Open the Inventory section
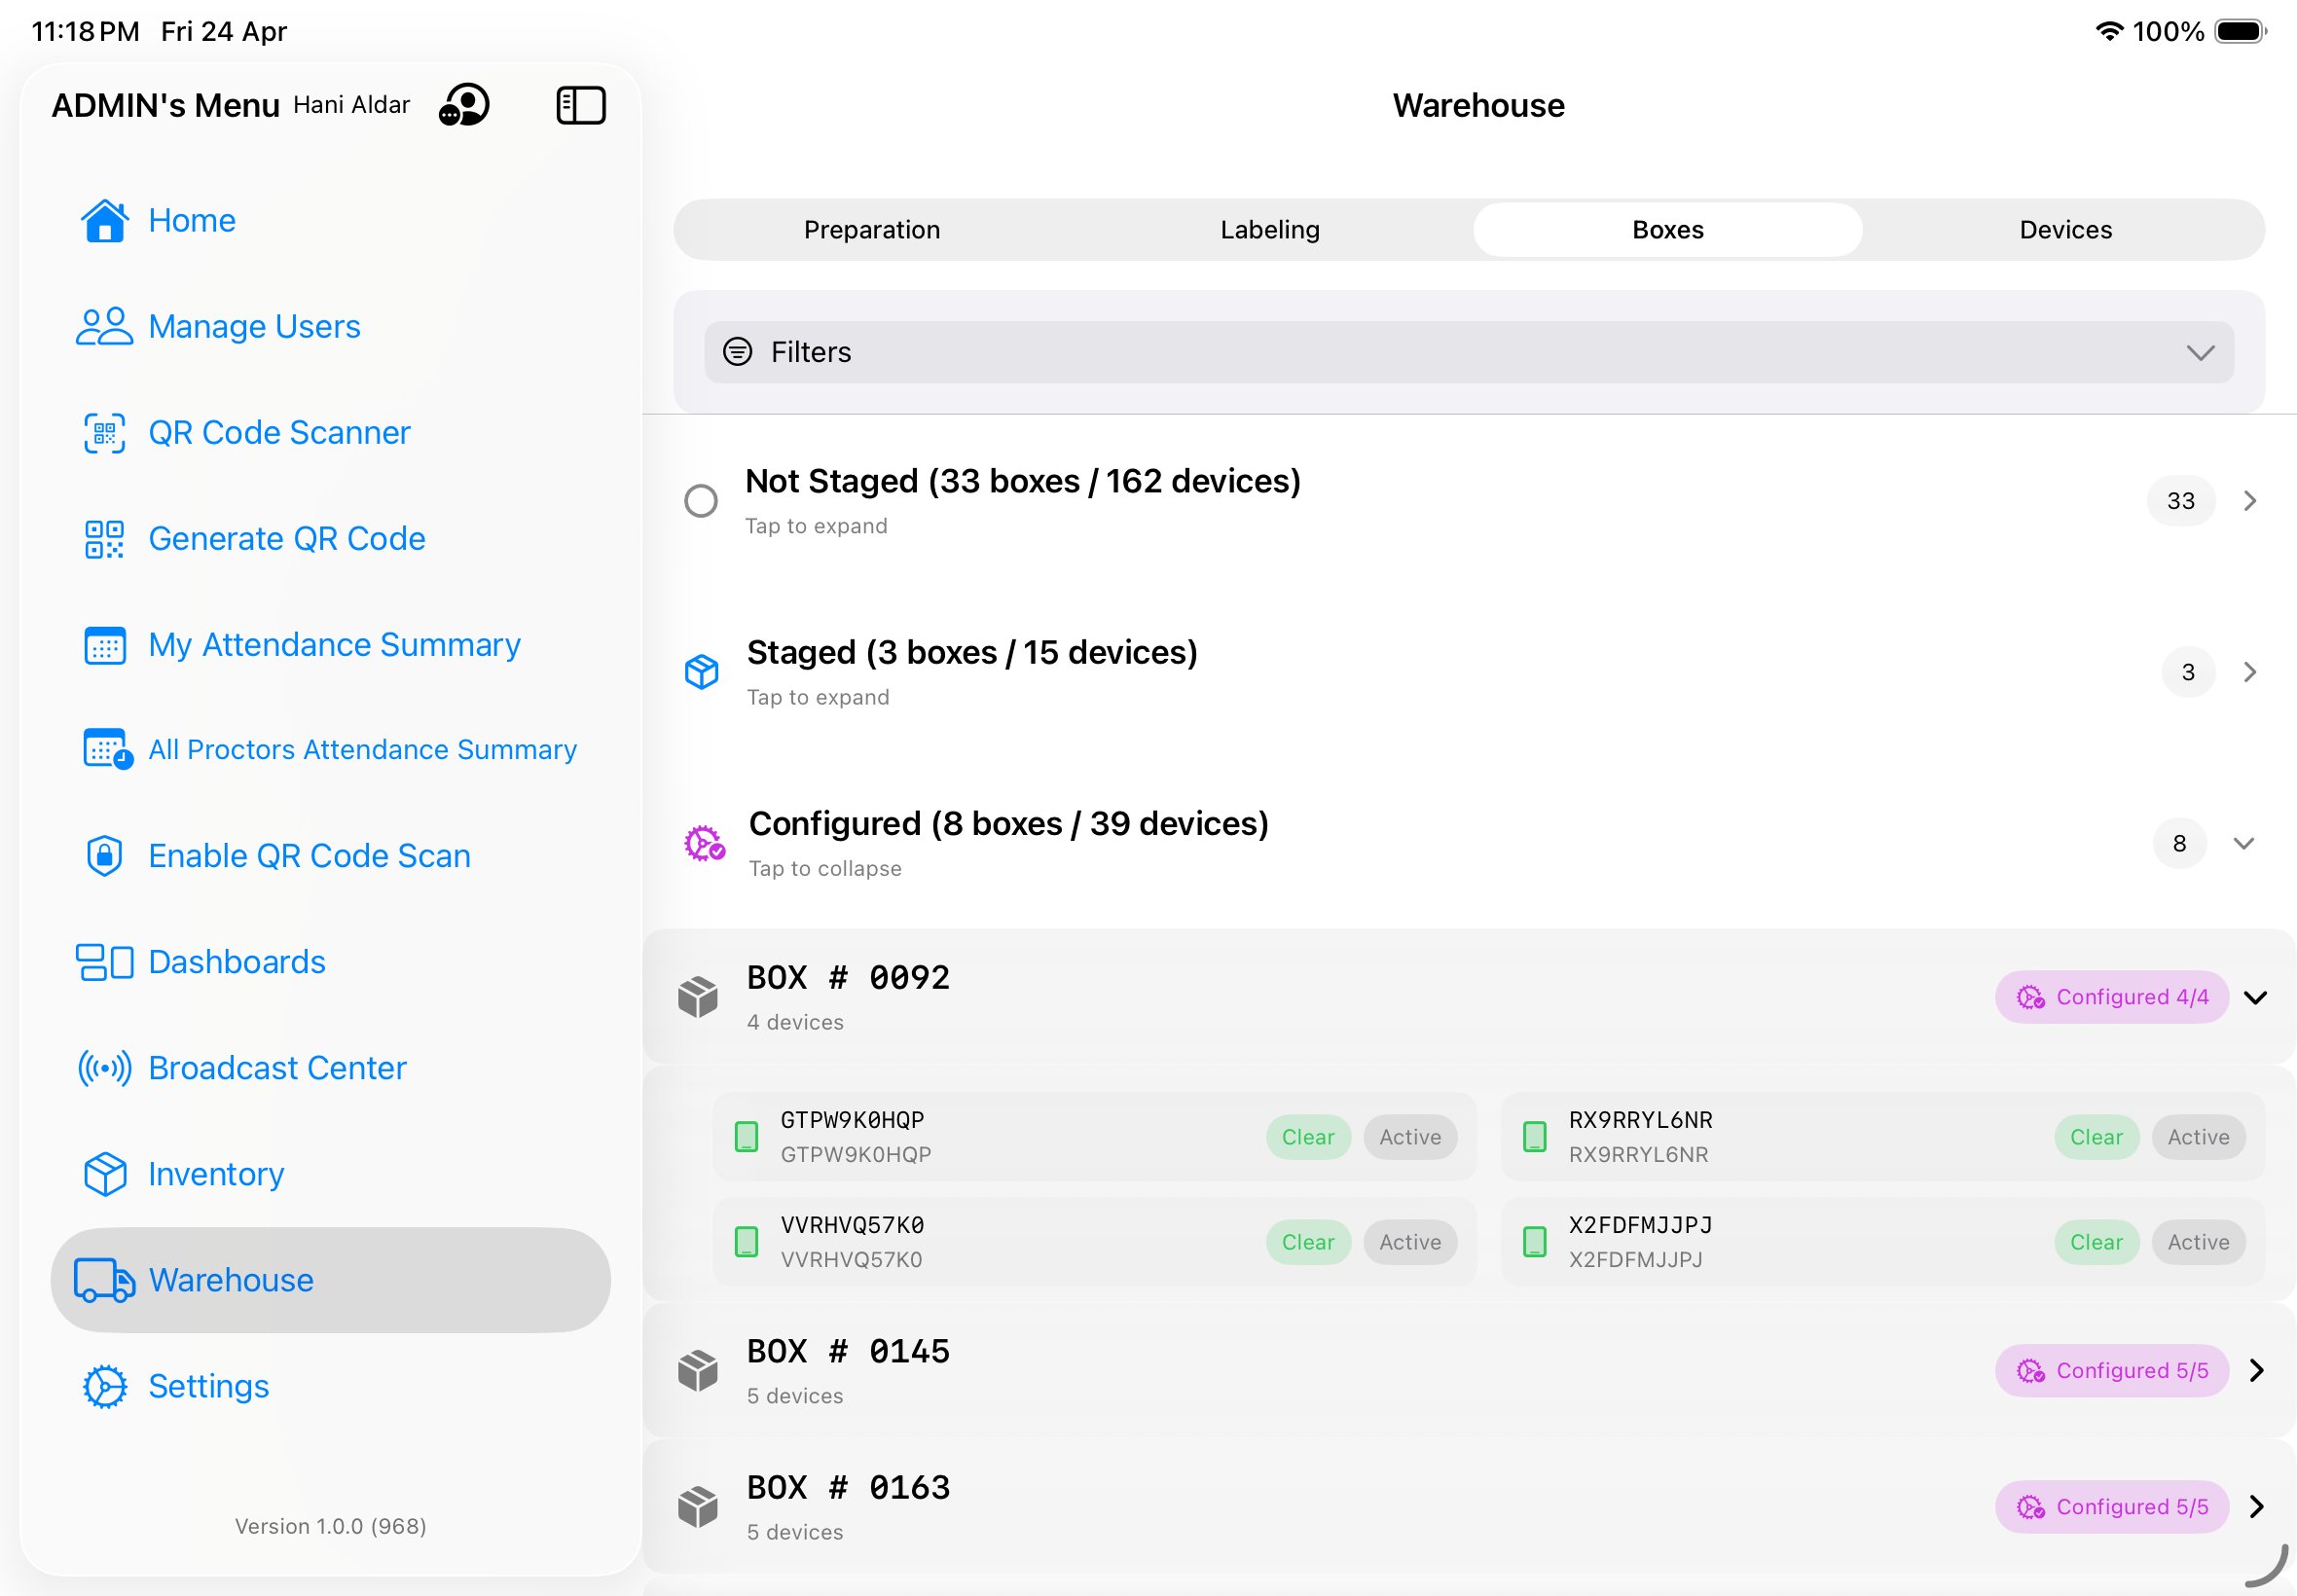The height and width of the screenshot is (1596, 2297). pos(214,1174)
